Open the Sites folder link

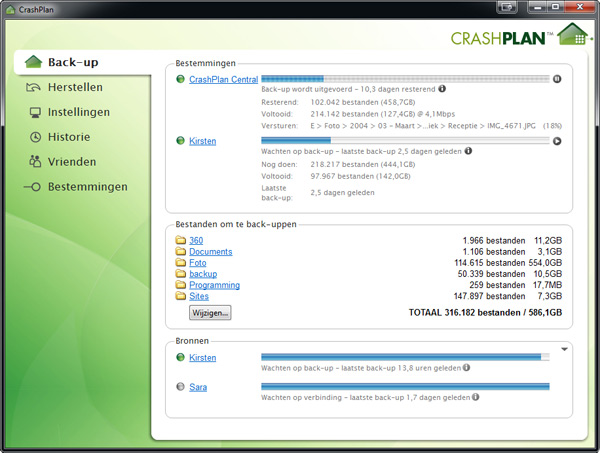coord(199,296)
